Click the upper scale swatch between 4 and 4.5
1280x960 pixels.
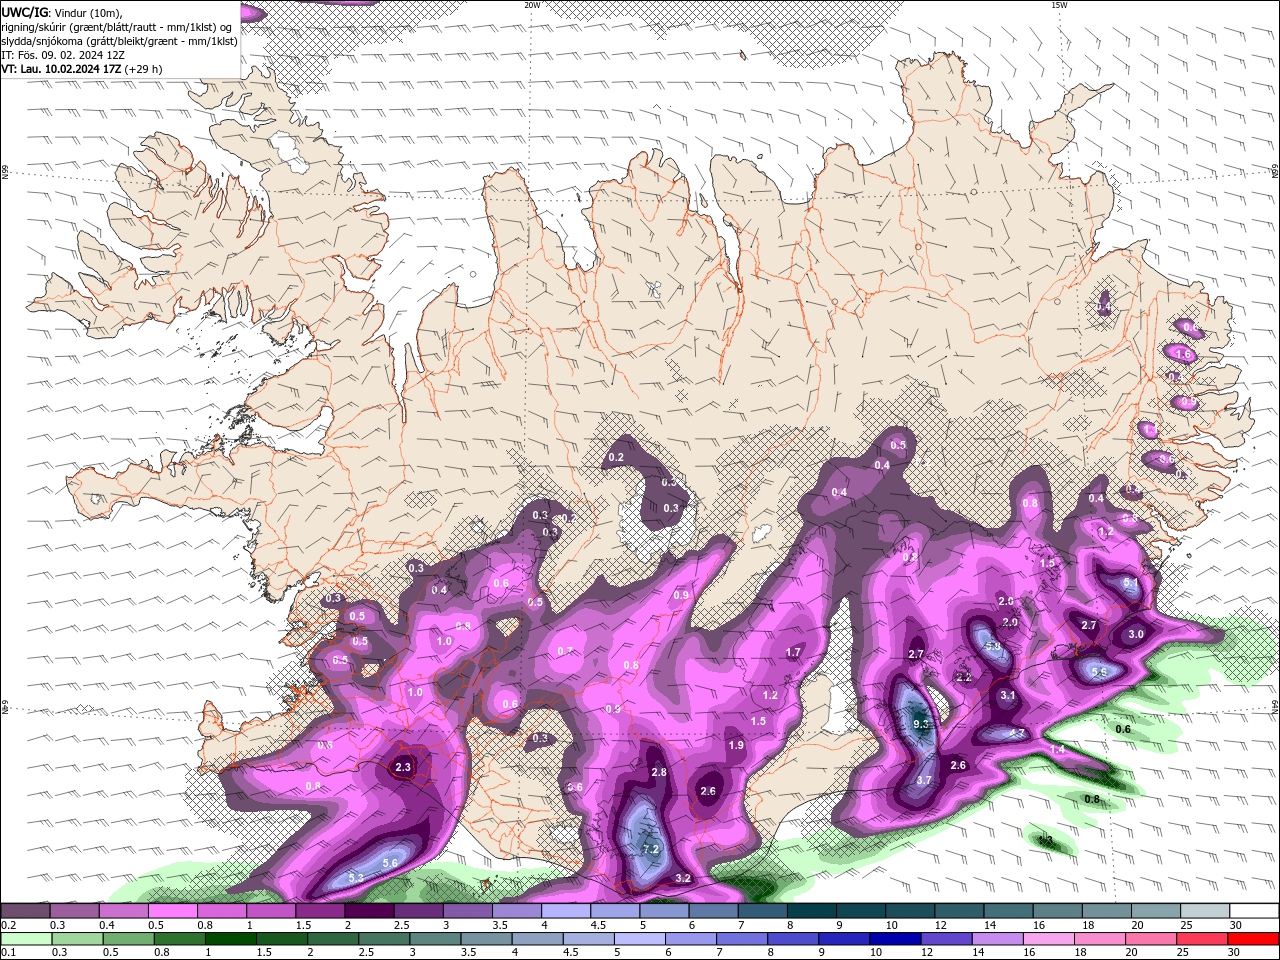566,911
